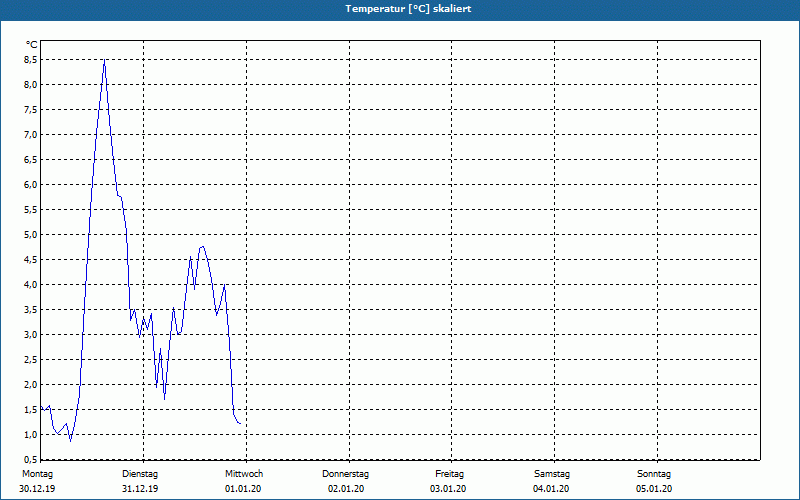The height and width of the screenshot is (500, 800).
Task: Click the 8,5 °C peak of the curve
Action: pos(105,60)
